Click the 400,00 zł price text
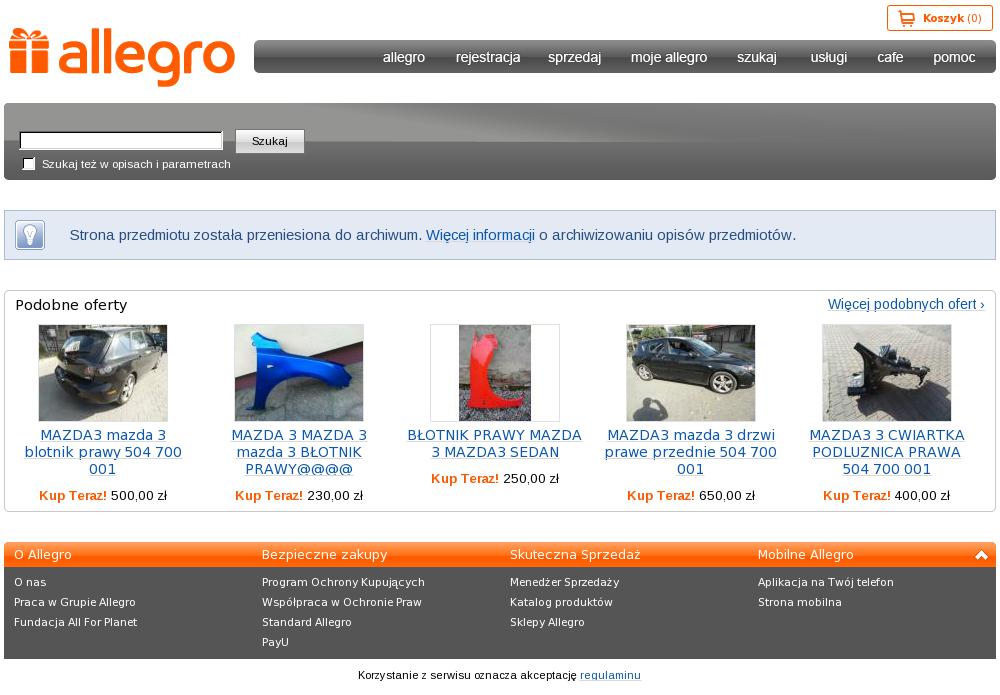Viewport: 1000px width, 695px height. (x=922, y=495)
